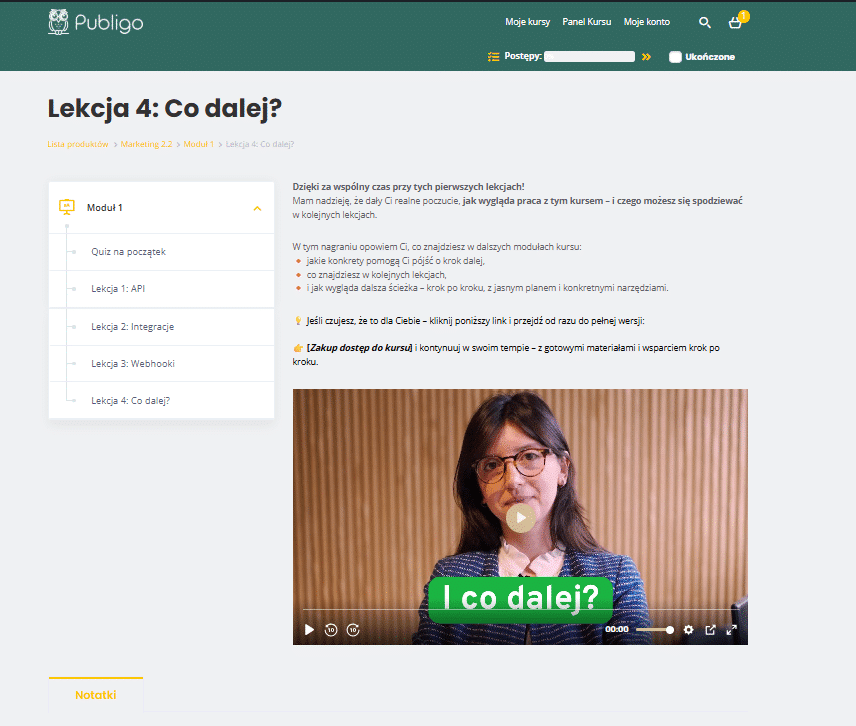Select the Notatki tab

pyautogui.click(x=96, y=695)
